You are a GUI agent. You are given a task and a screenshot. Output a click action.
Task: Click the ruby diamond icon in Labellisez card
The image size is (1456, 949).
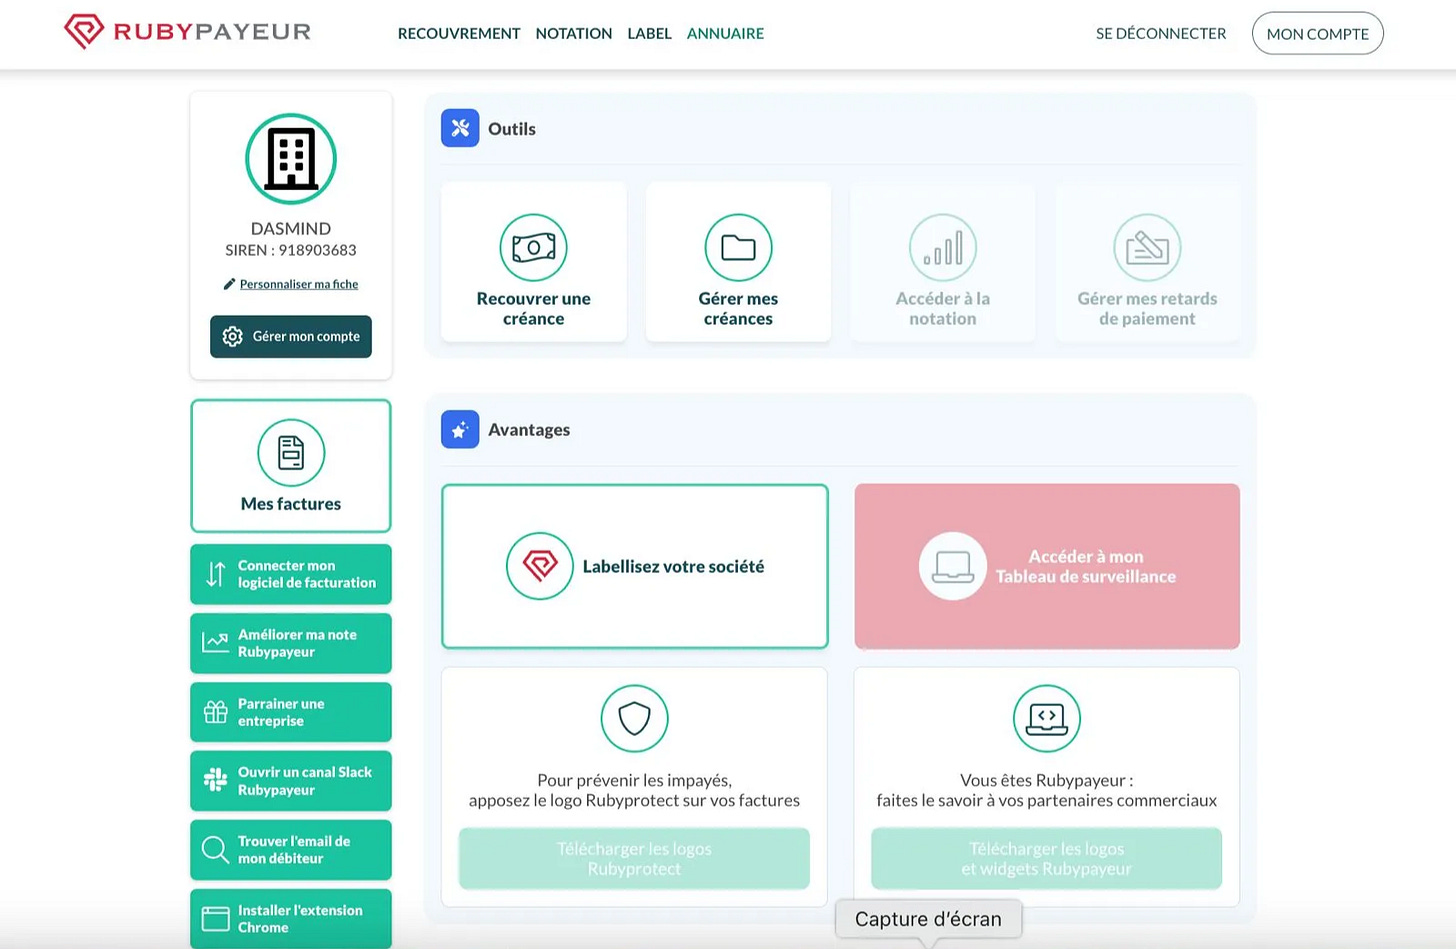pos(540,566)
